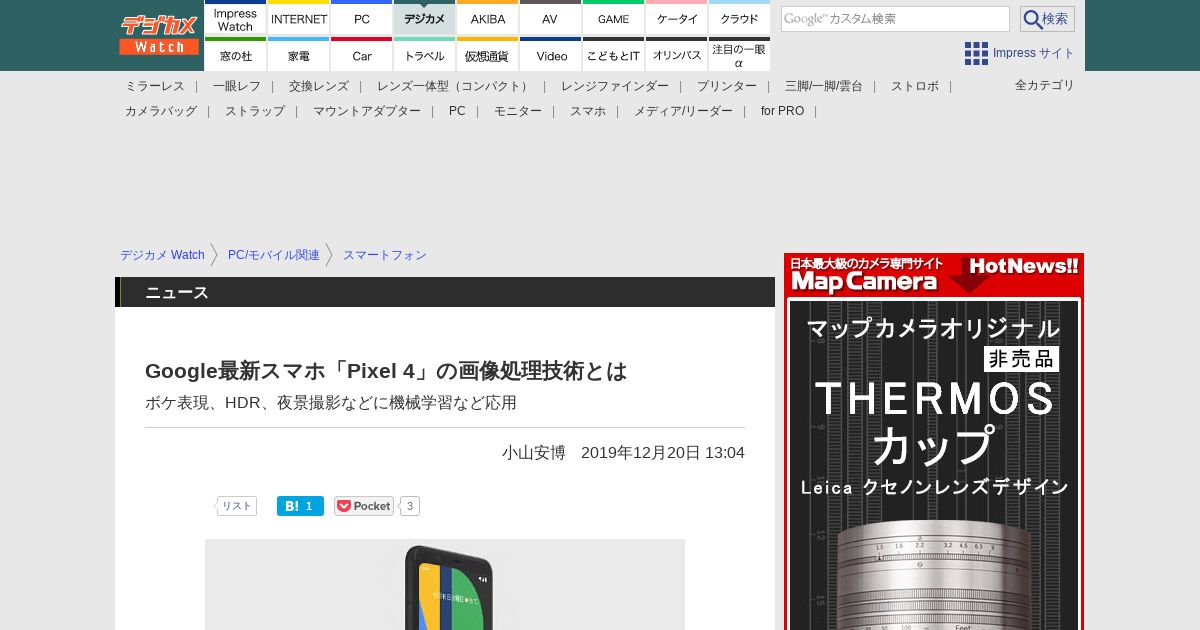Go to the 一眼レフ category

coord(237,86)
